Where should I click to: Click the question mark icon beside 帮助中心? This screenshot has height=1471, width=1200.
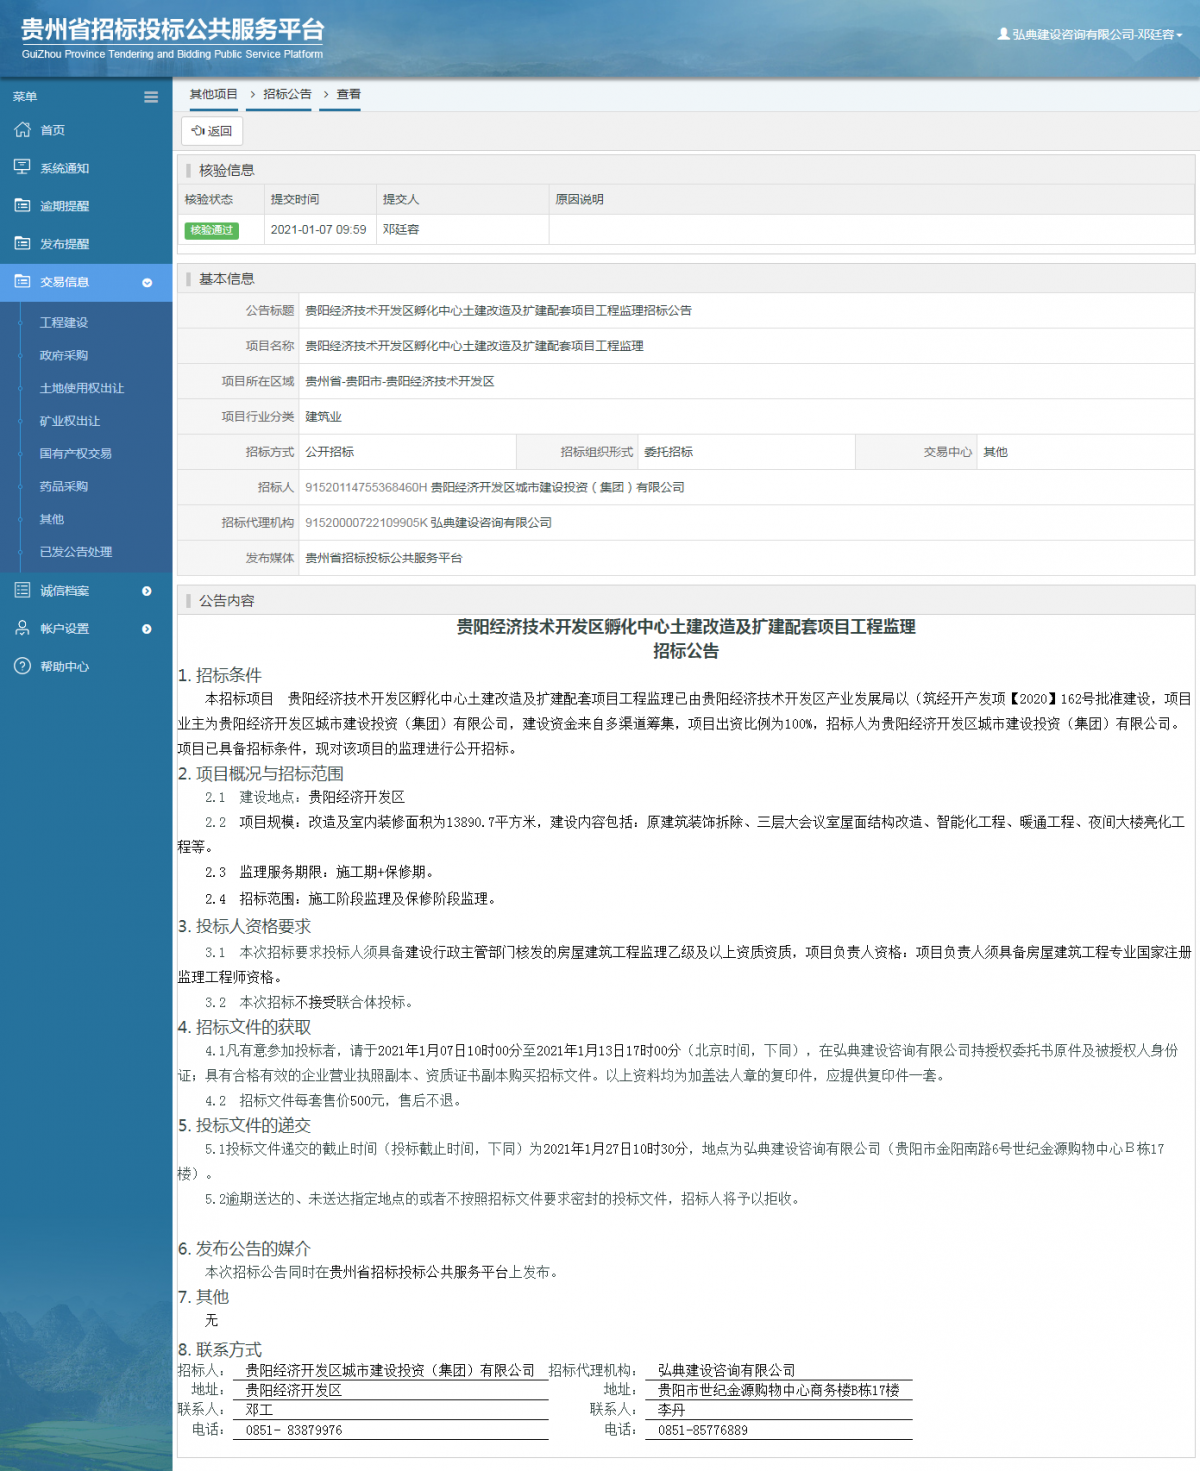(x=22, y=666)
